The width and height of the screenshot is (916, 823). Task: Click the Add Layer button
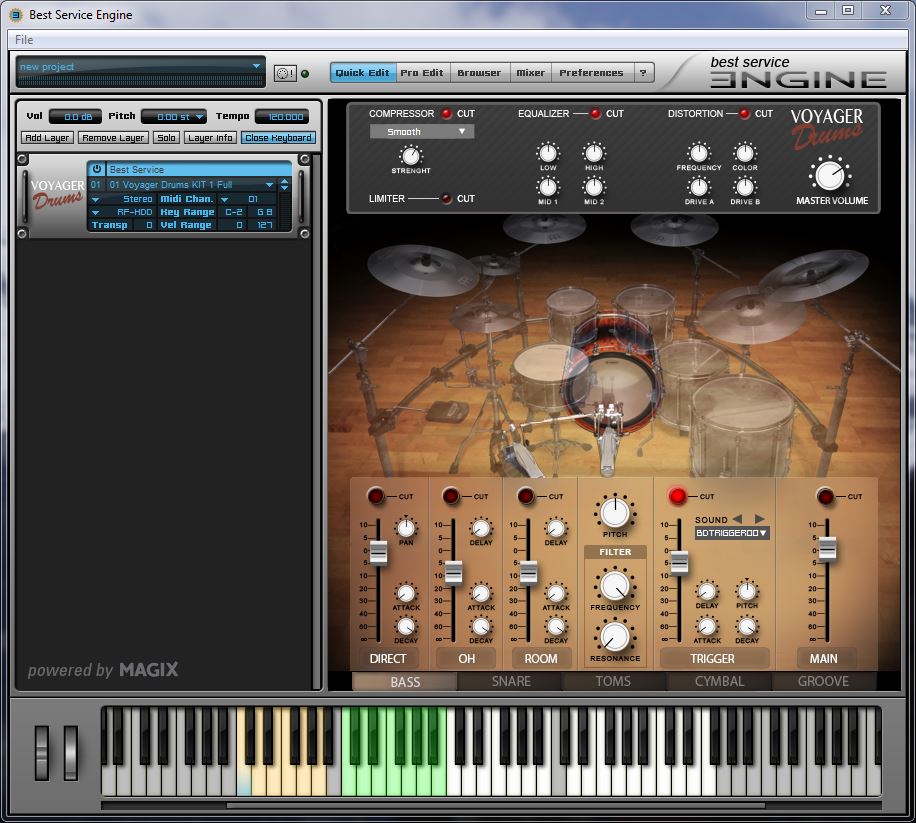(x=47, y=137)
